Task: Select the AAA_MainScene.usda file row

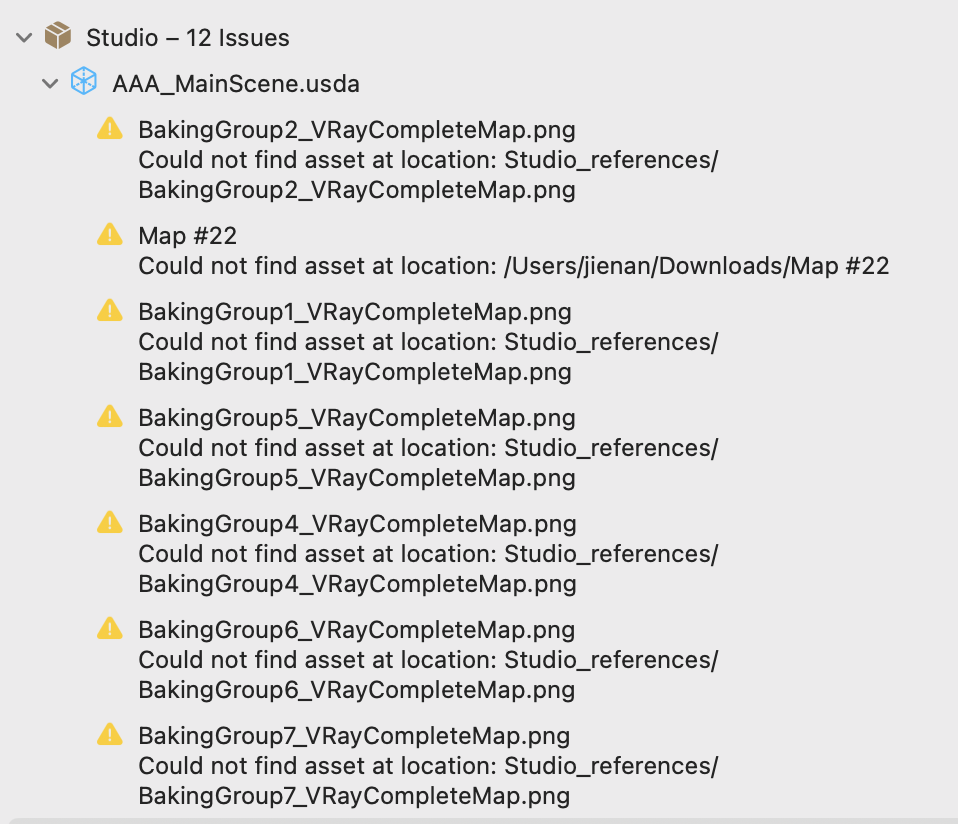Action: pyautogui.click(x=479, y=84)
